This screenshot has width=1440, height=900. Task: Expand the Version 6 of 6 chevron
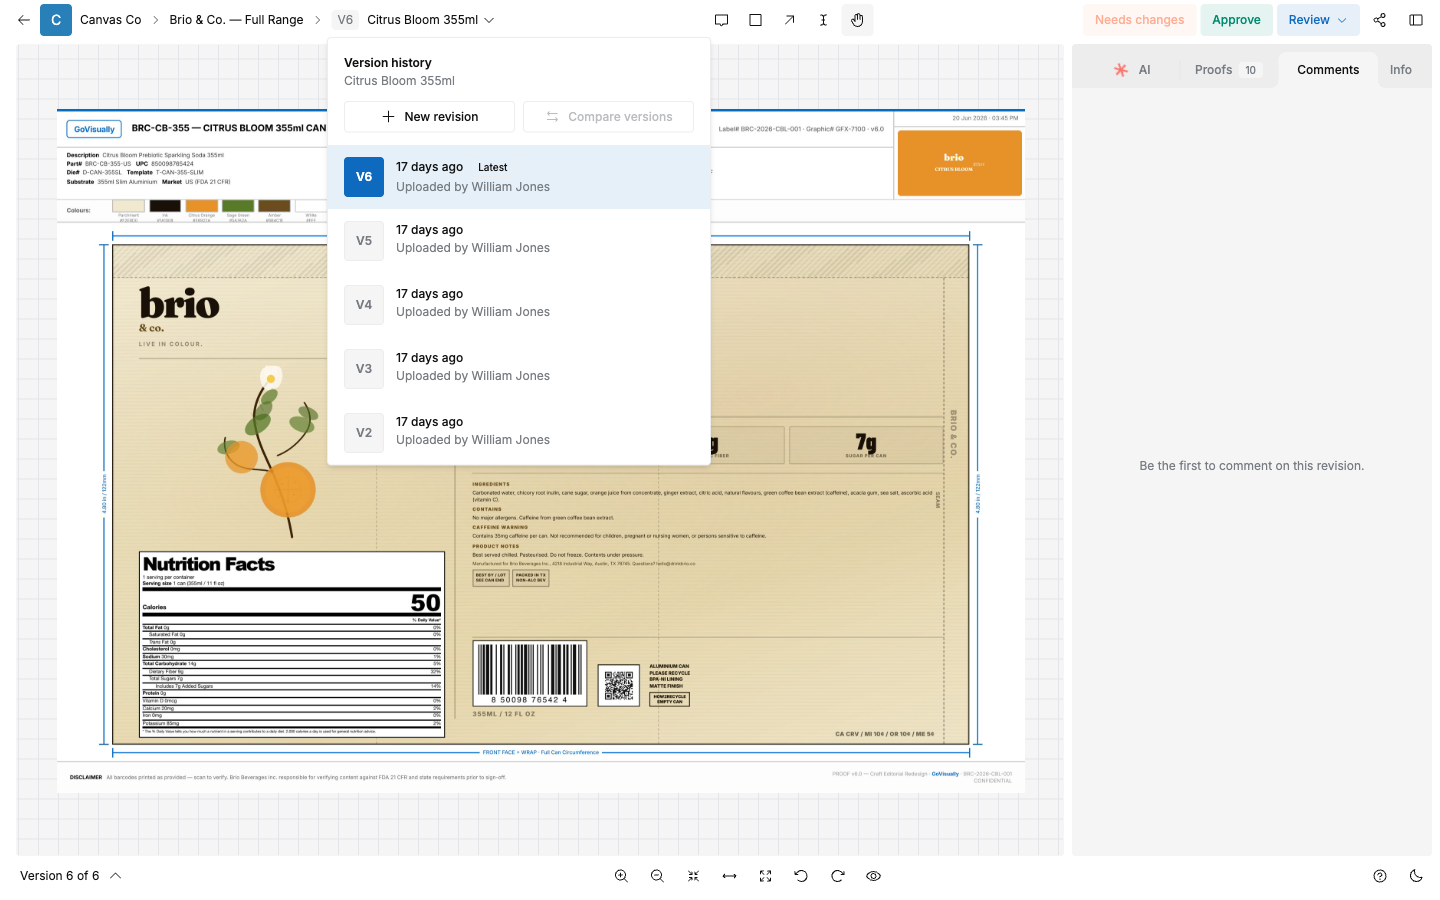116,876
